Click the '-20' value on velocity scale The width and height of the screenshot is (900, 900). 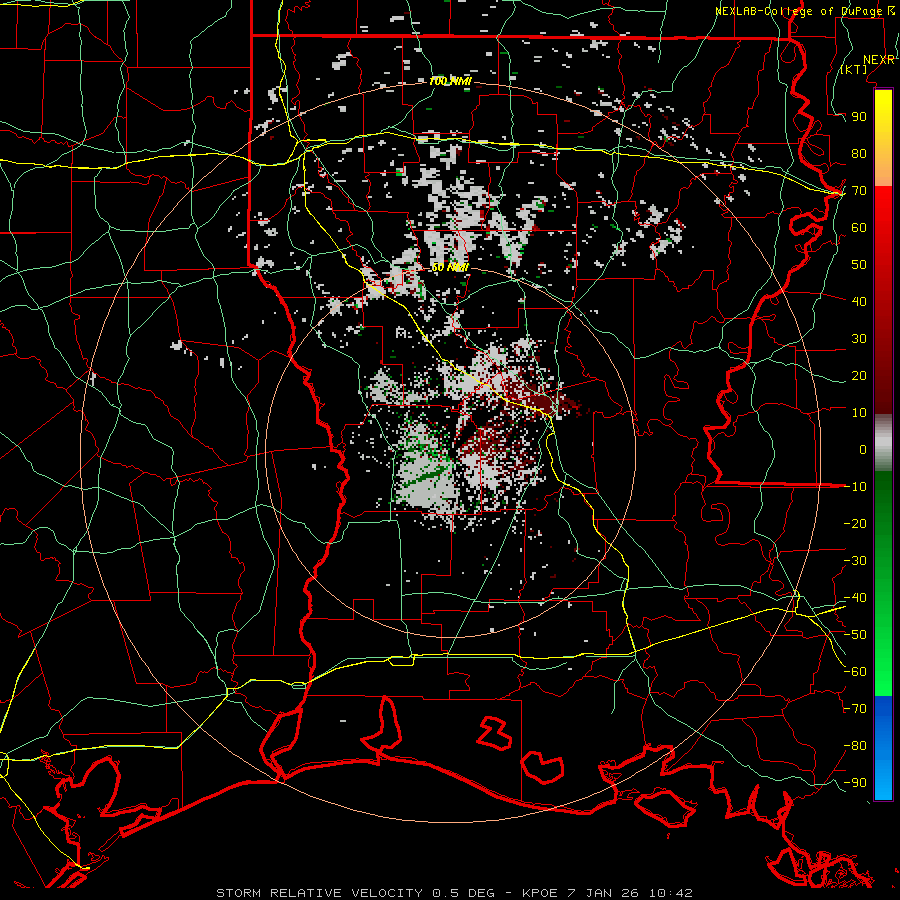[x=855, y=523]
